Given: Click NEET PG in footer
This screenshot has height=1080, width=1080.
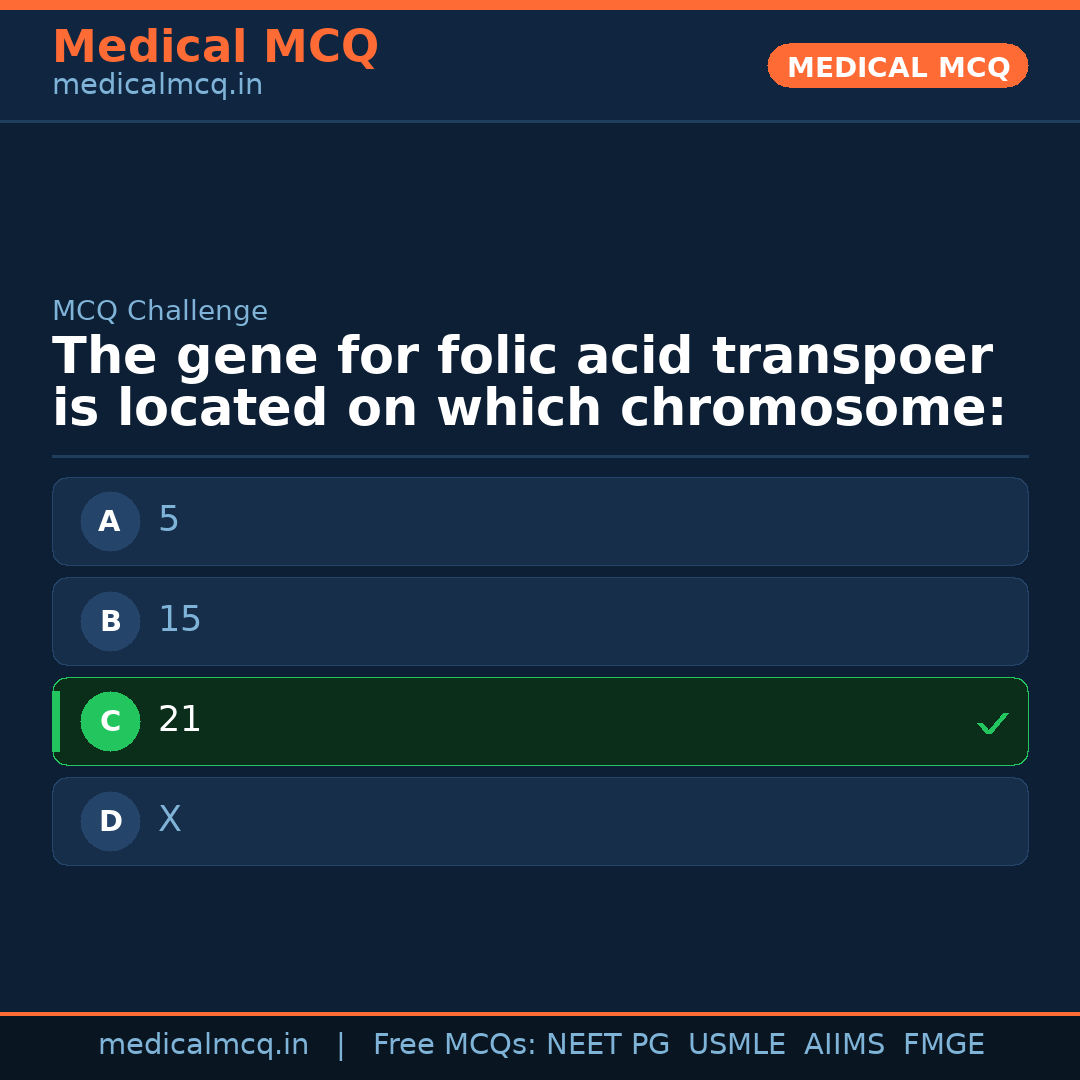Looking at the screenshot, I should (608, 1045).
